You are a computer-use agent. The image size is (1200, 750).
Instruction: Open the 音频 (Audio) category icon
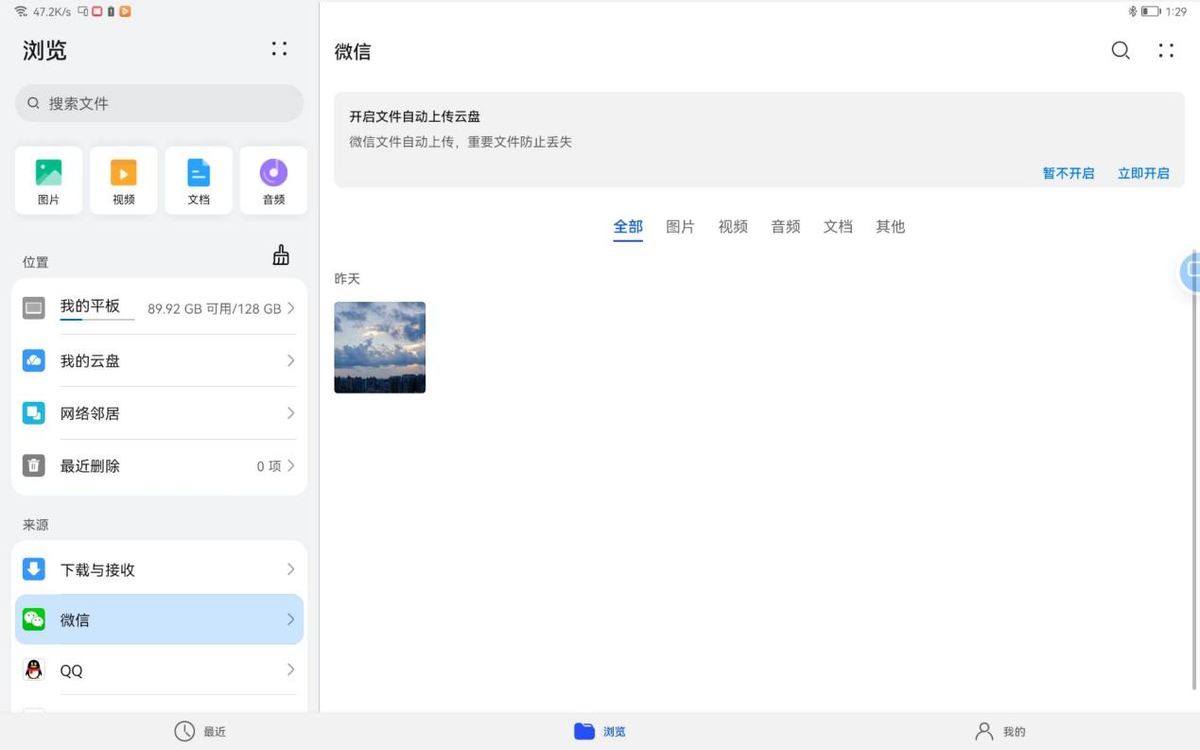coord(273,180)
